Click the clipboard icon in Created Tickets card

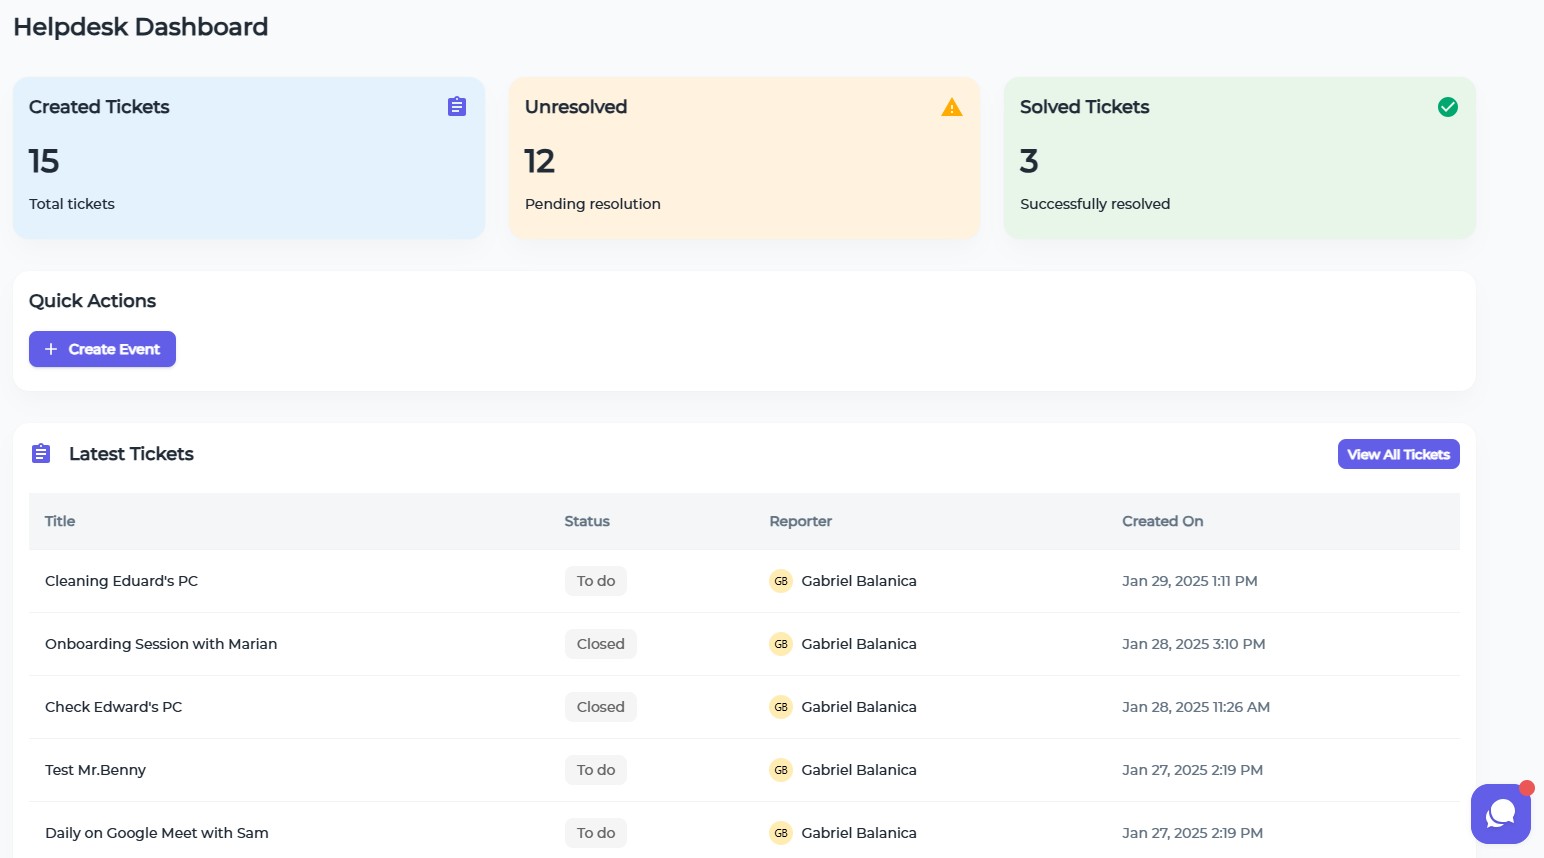pyautogui.click(x=457, y=106)
